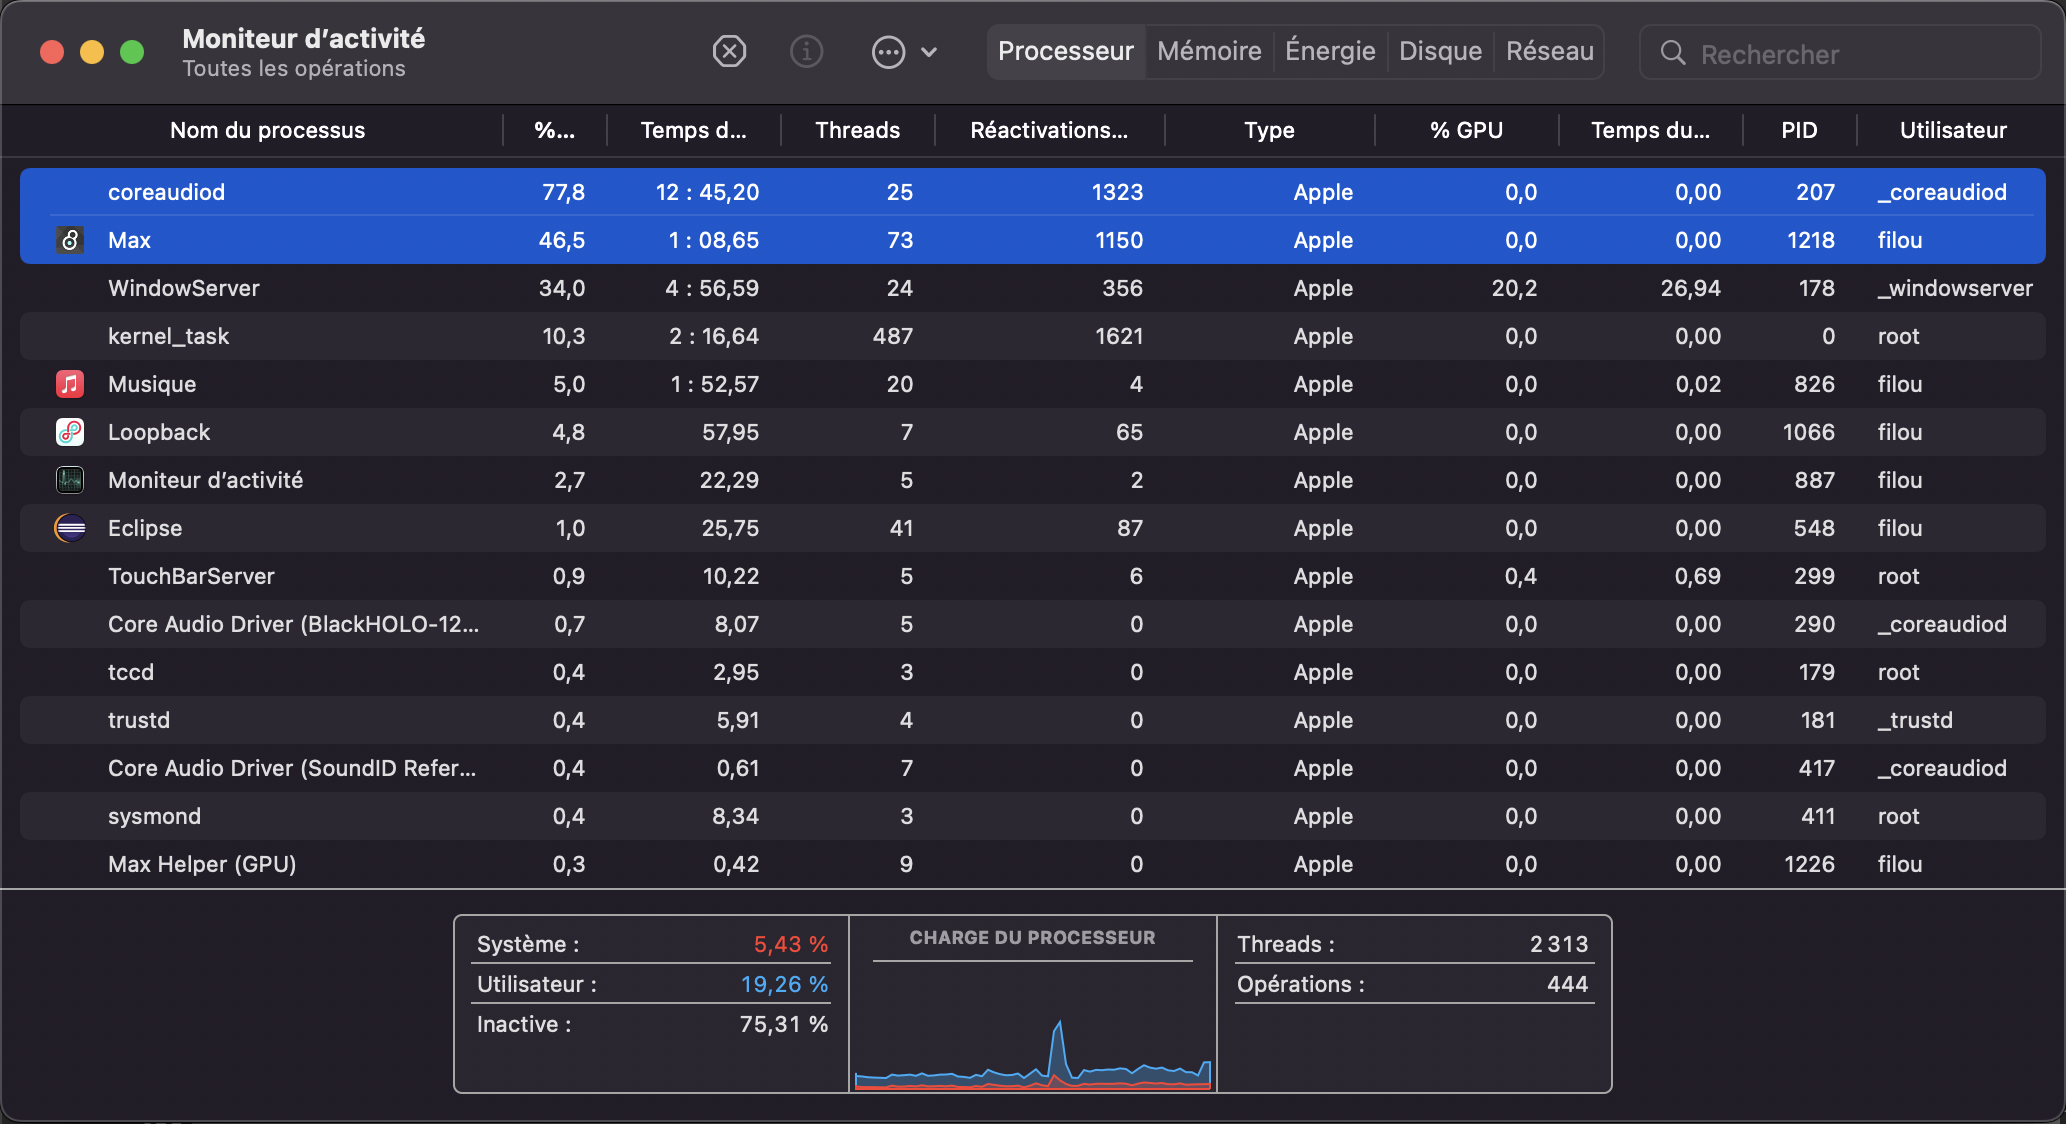Click the Inactive percentage 75,31 %
The width and height of the screenshot is (2066, 1124).
tap(784, 1024)
